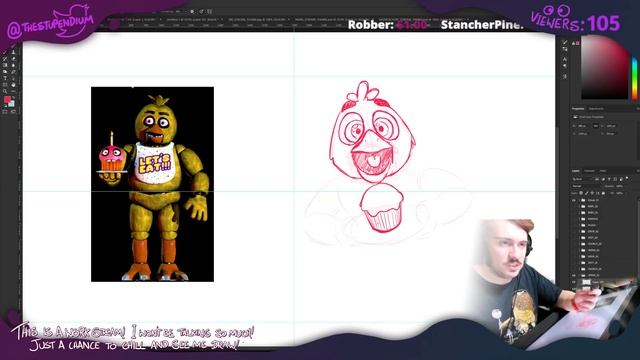
Task: Filter layers by shape layers
Action: click(615, 179)
